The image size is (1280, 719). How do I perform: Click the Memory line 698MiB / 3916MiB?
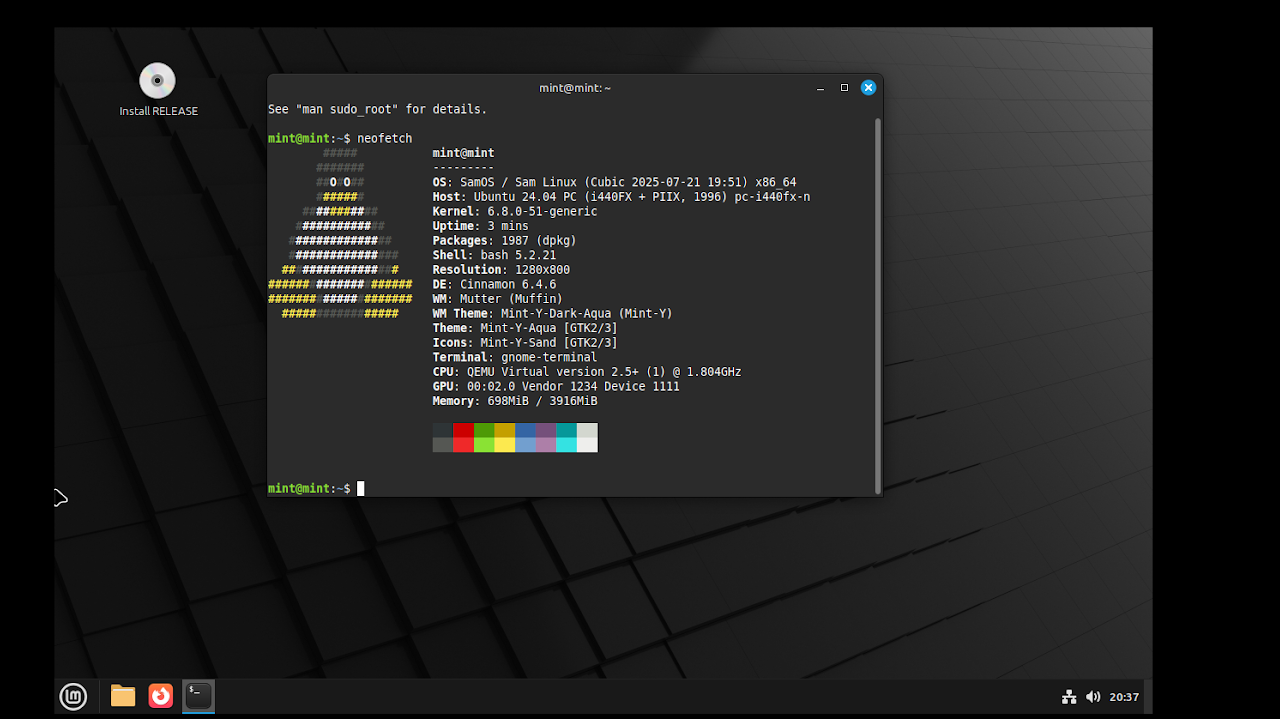click(514, 400)
